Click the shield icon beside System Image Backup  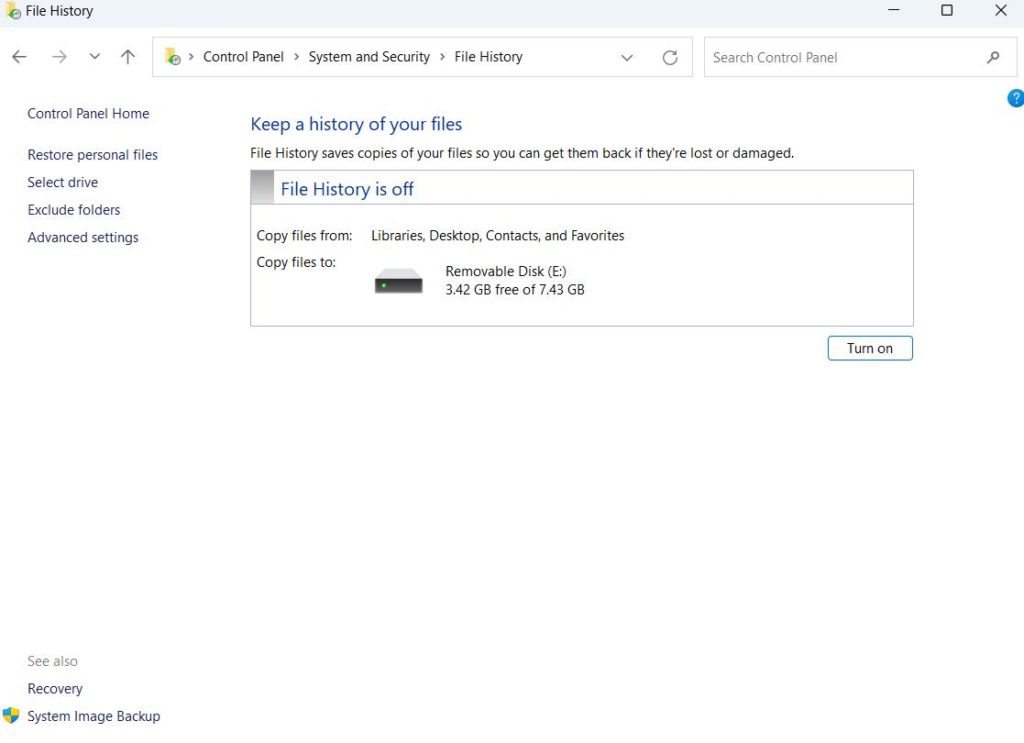[x=11, y=716]
